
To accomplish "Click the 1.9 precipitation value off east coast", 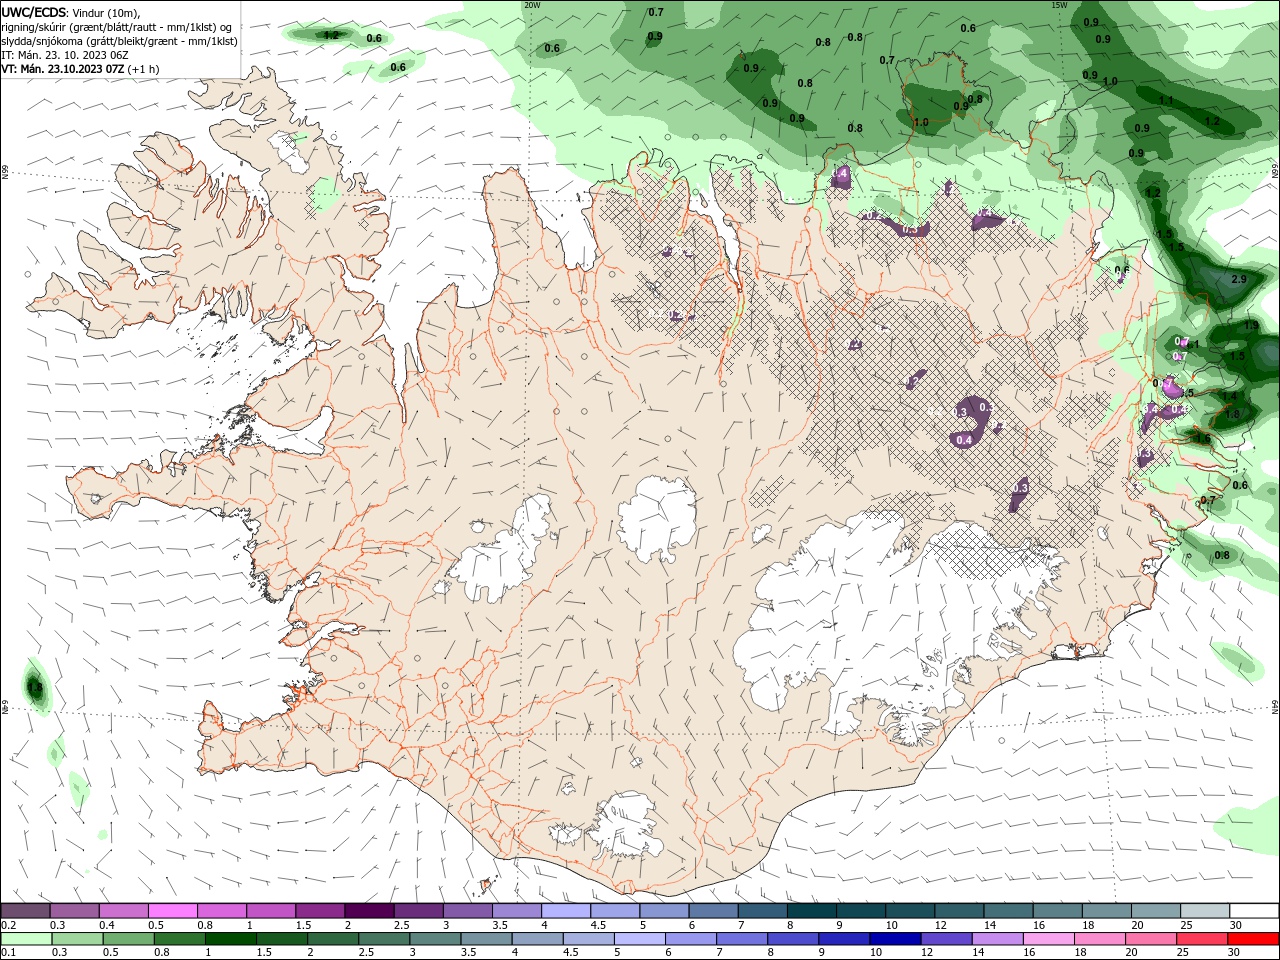I will click(1251, 326).
